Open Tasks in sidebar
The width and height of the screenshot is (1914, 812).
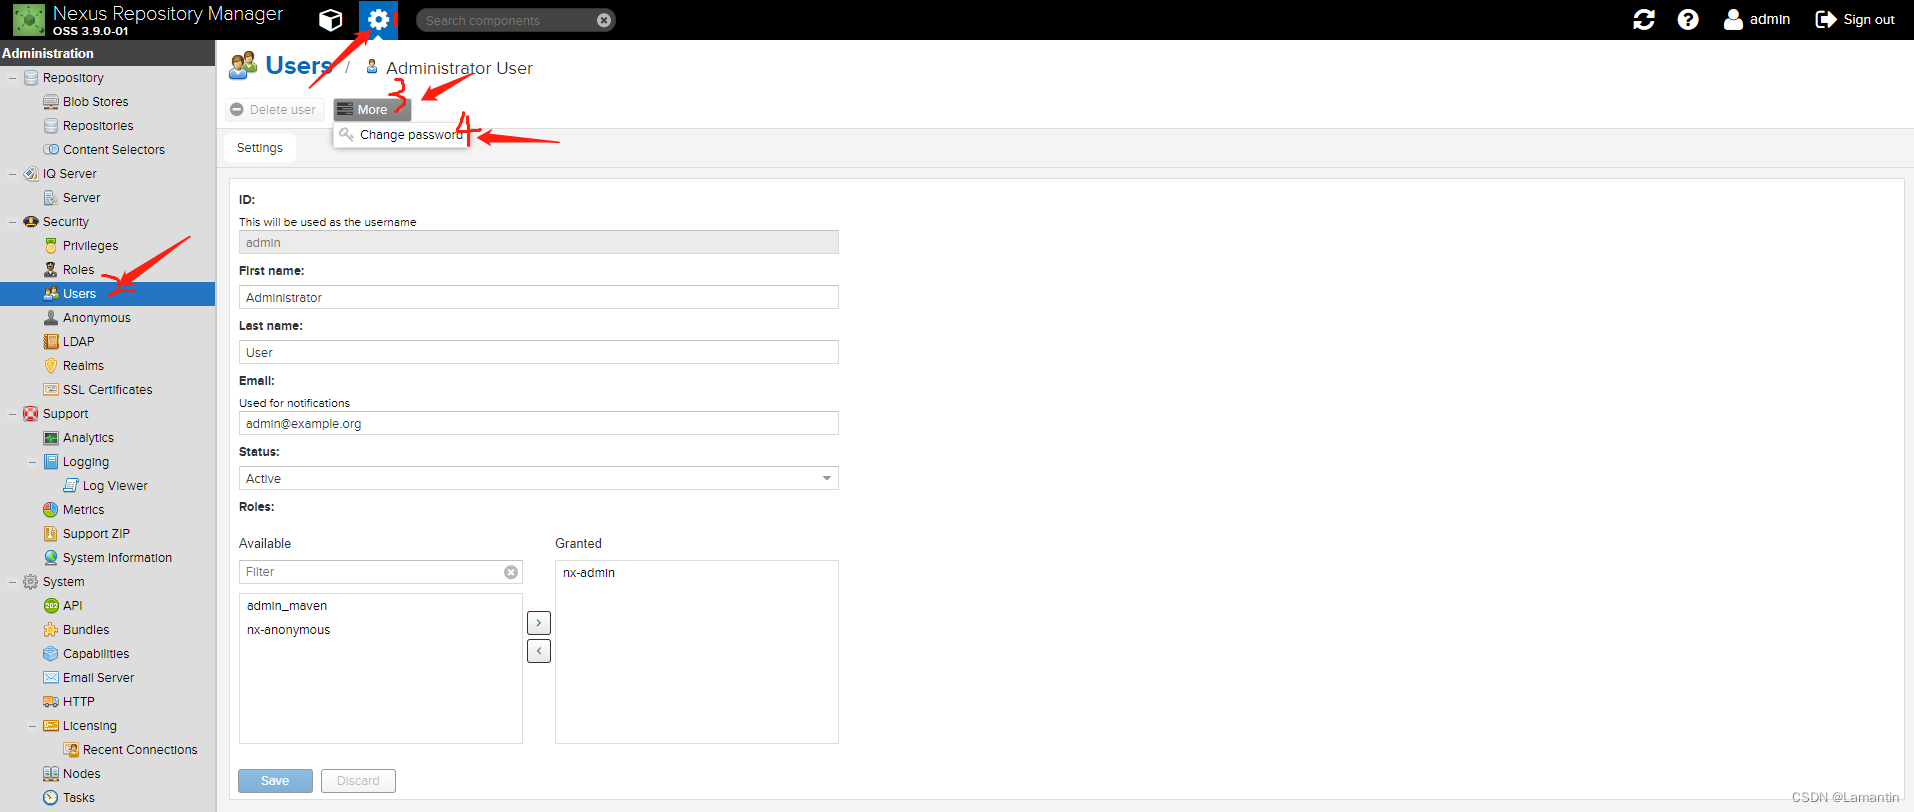(78, 798)
